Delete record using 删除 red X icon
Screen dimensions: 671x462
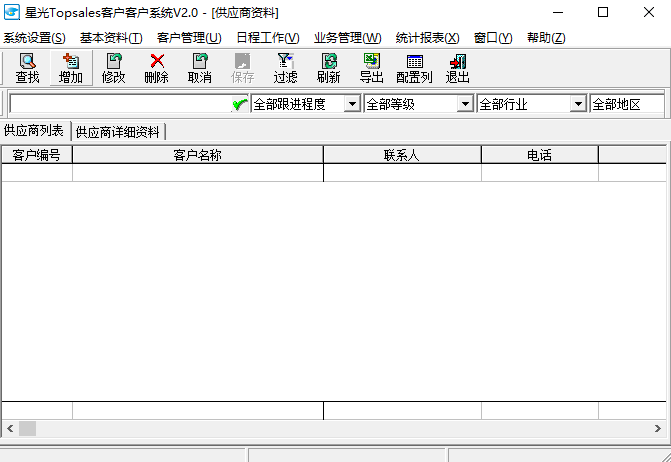pyautogui.click(x=157, y=68)
